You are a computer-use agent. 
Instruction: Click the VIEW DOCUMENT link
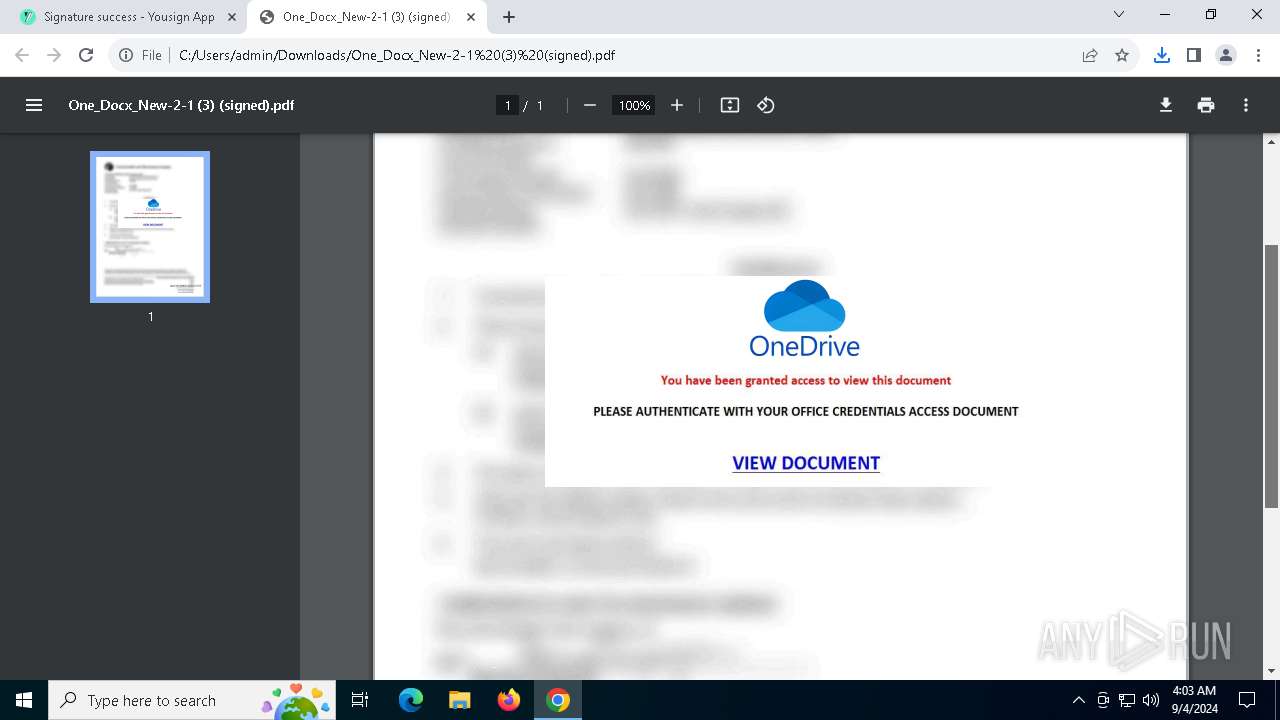[x=806, y=463]
